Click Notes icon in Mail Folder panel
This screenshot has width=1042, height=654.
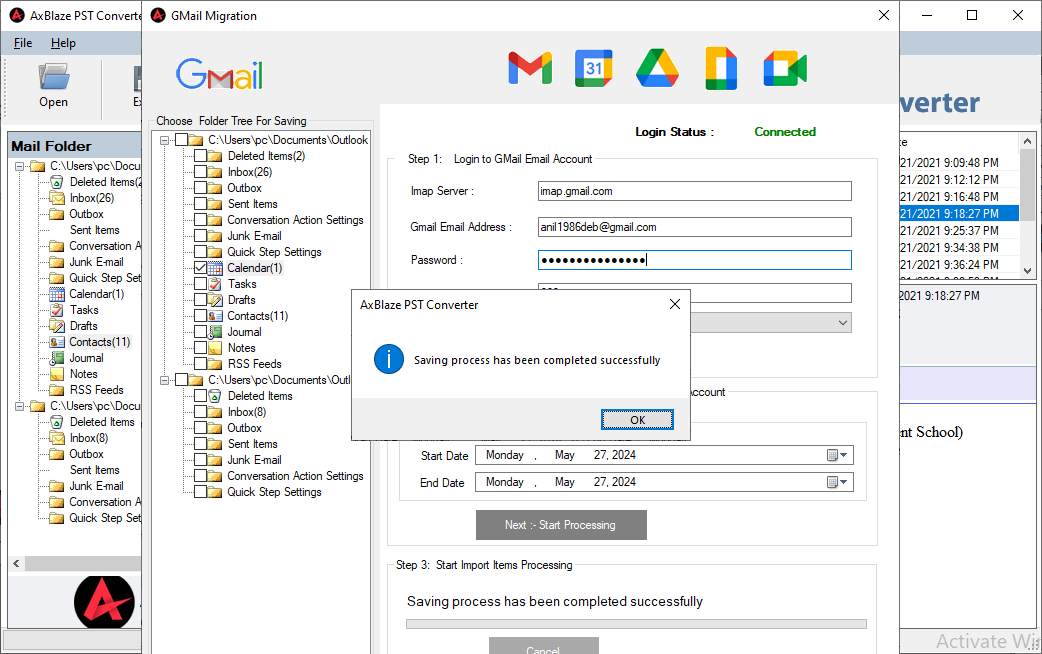coord(57,374)
